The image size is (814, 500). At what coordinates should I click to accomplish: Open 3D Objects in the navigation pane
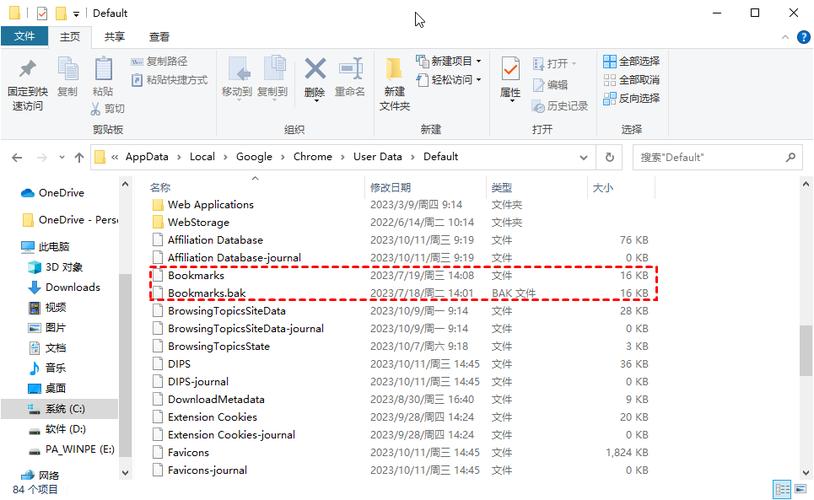(56, 267)
